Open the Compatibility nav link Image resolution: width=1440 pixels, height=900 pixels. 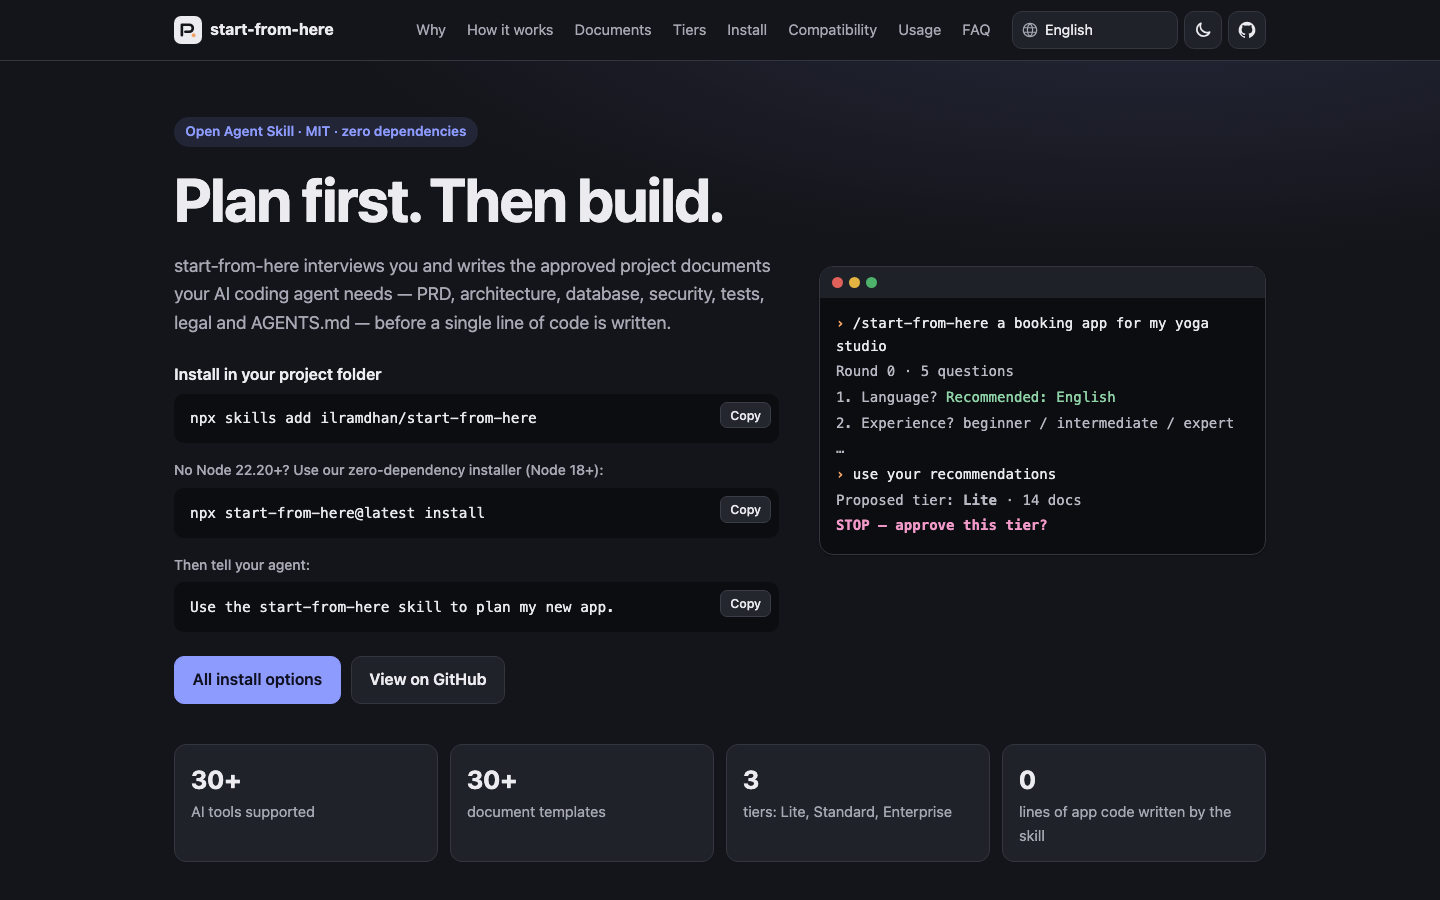pos(832,30)
